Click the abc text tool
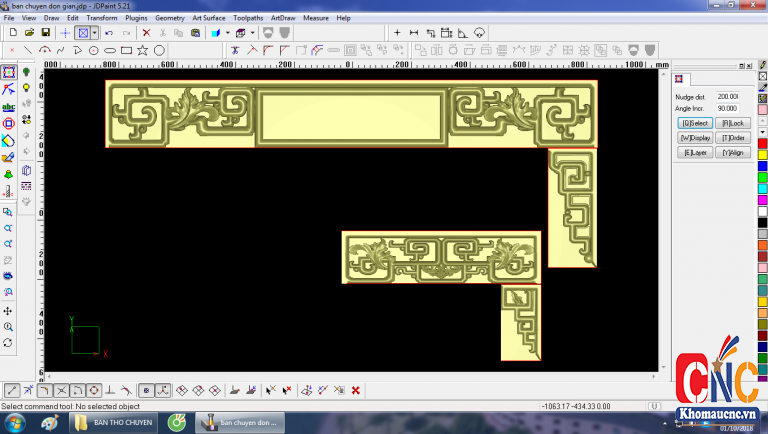The image size is (768, 434). [x=8, y=106]
